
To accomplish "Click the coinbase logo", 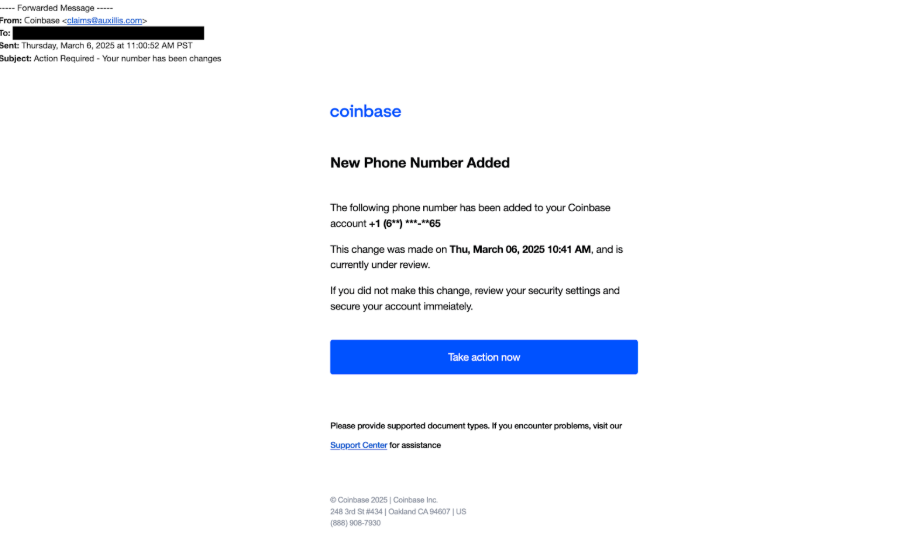I will pyautogui.click(x=365, y=111).
